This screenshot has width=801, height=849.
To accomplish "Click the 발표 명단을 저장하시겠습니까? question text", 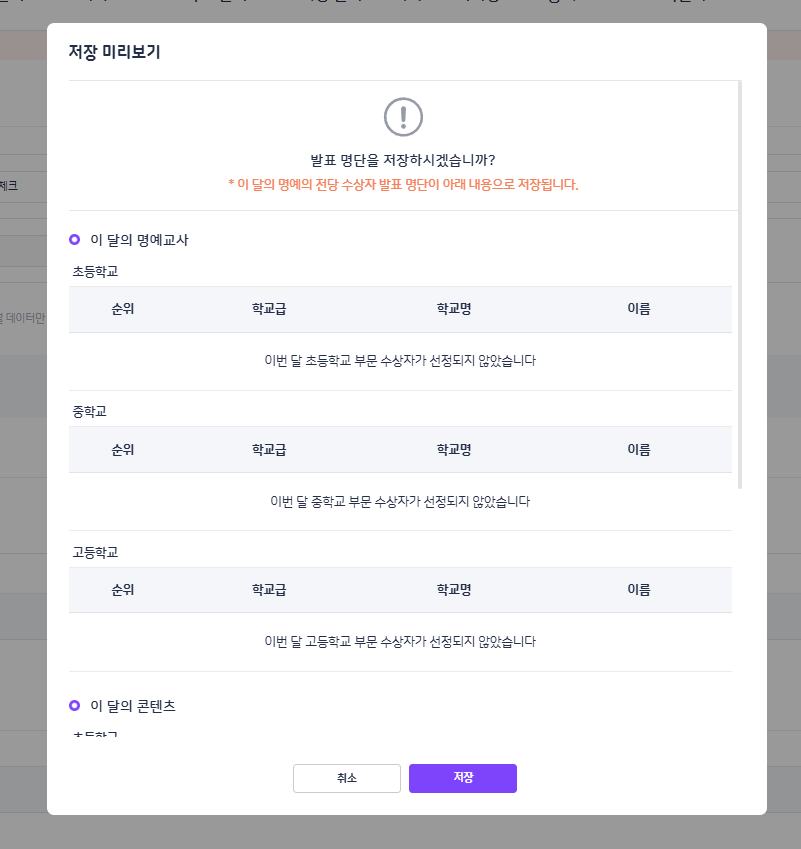I will (403, 160).
